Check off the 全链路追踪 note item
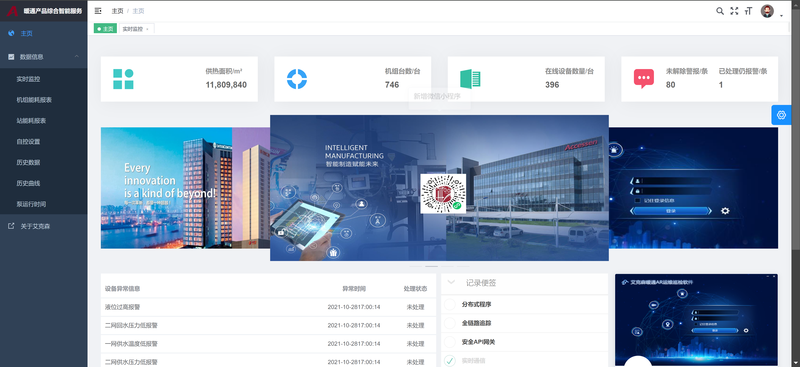The height and width of the screenshot is (367, 800). (449, 323)
